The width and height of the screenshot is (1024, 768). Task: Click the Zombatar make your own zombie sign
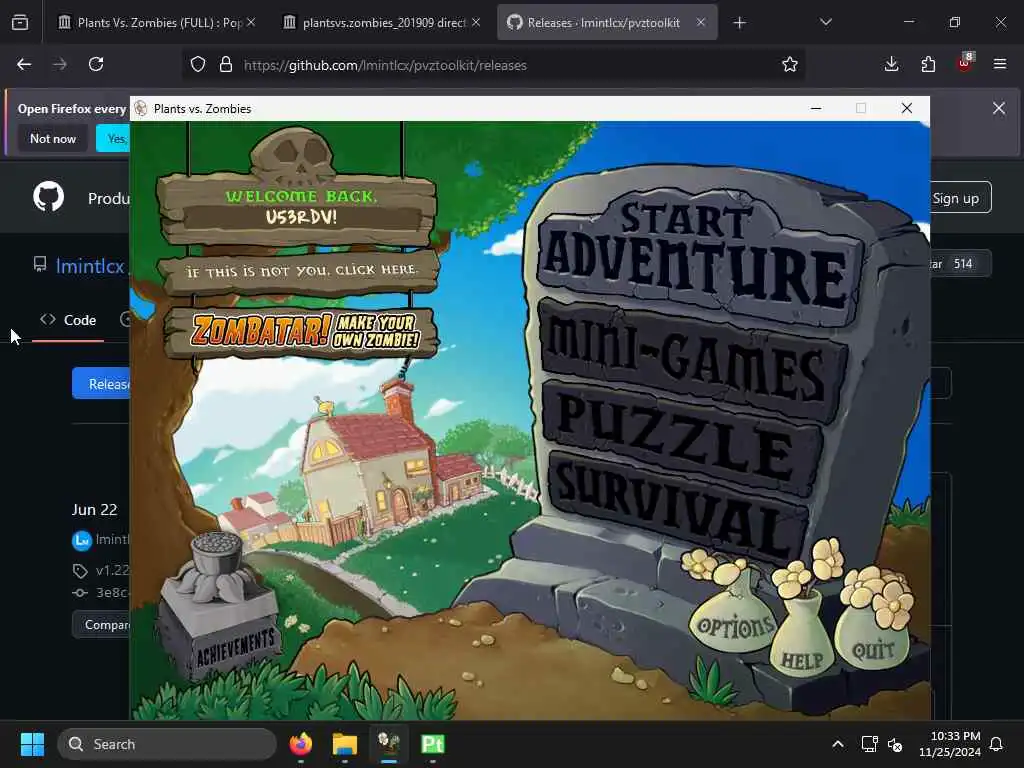[x=300, y=332]
